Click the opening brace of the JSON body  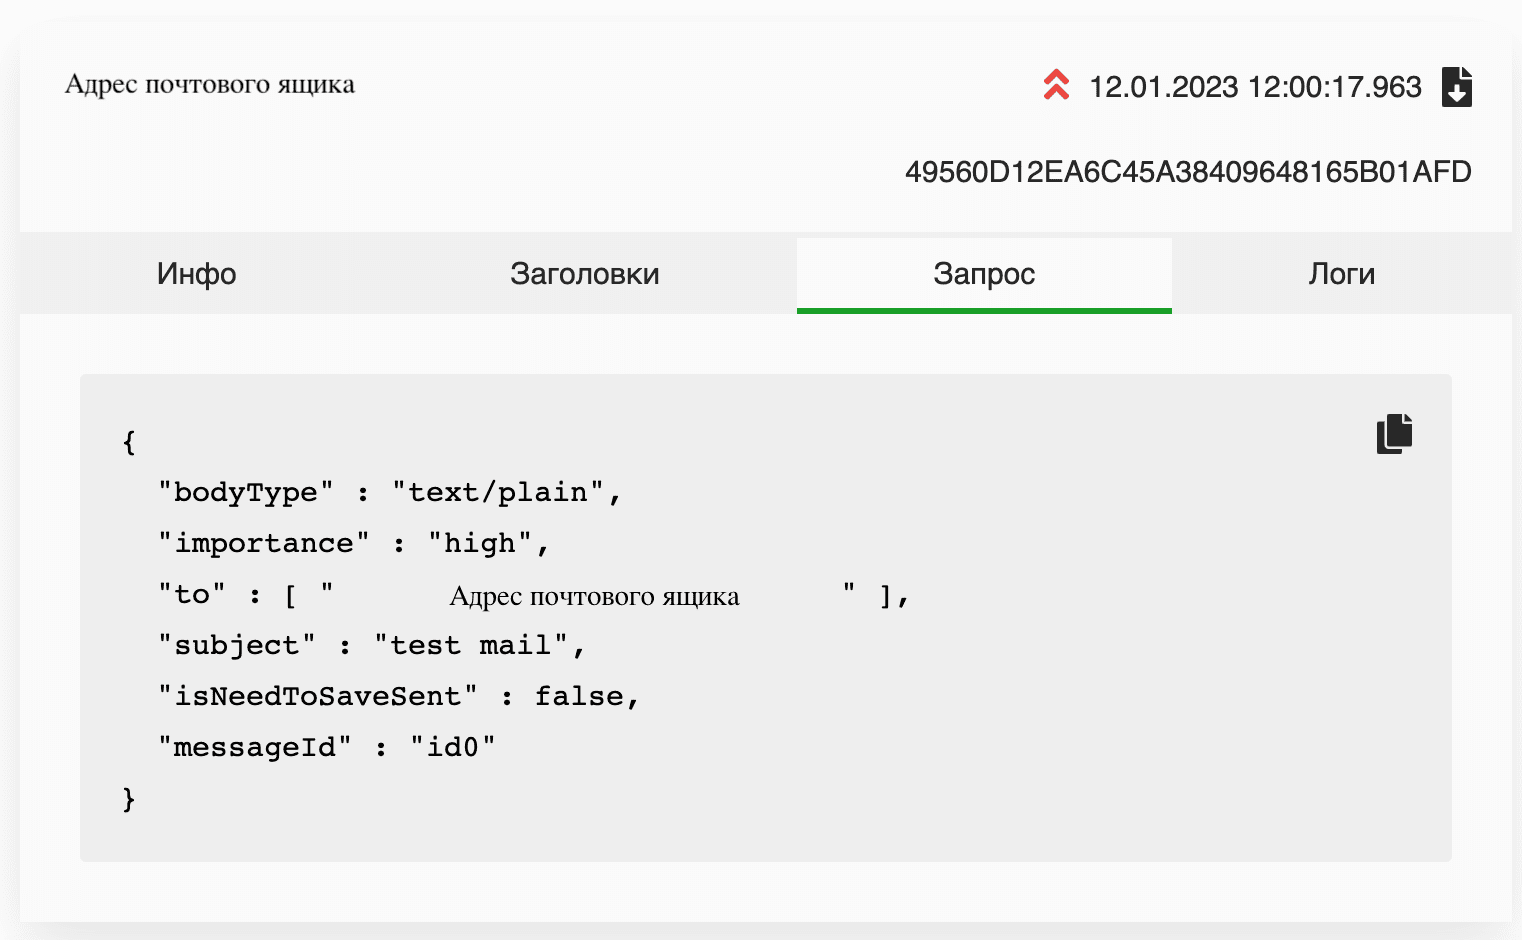point(128,441)
